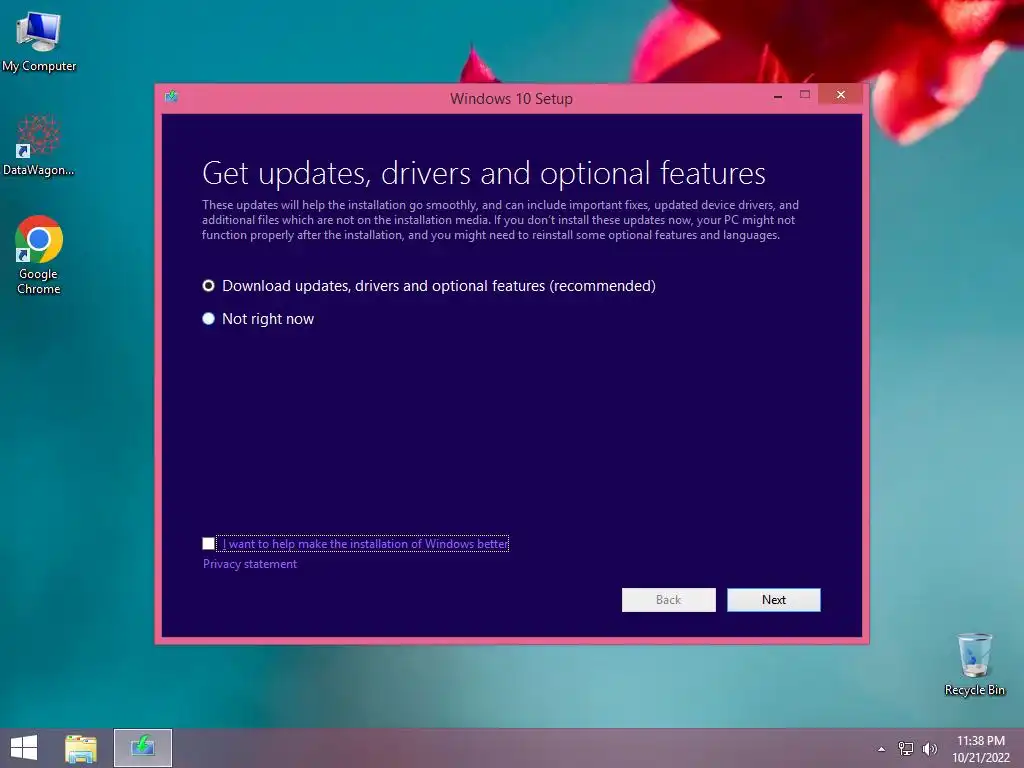Open the network status tray icon
The width and height of the screenshot is (1024, 768).
tap(906, 748)
